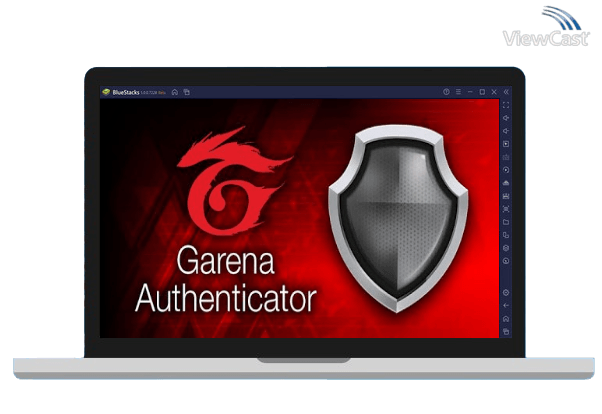The image size is (602, 414).
Task: Maximize the BlueStacks window
Action: tap(482, 92)
